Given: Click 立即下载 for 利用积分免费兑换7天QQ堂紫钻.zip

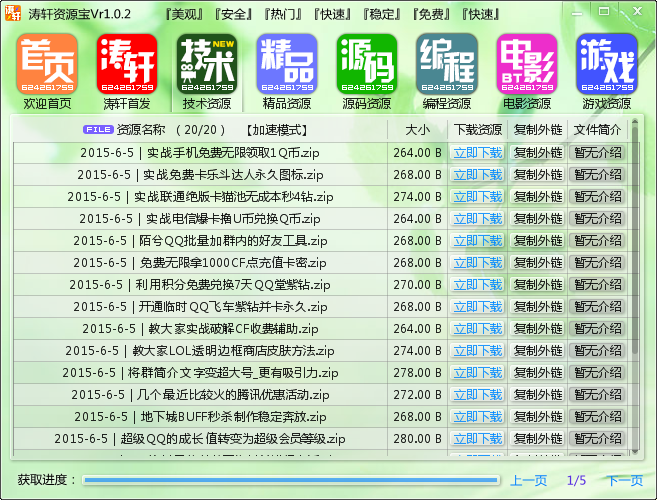Looking at the screenshot, I should pyautogui.click(x=478, y=285).
